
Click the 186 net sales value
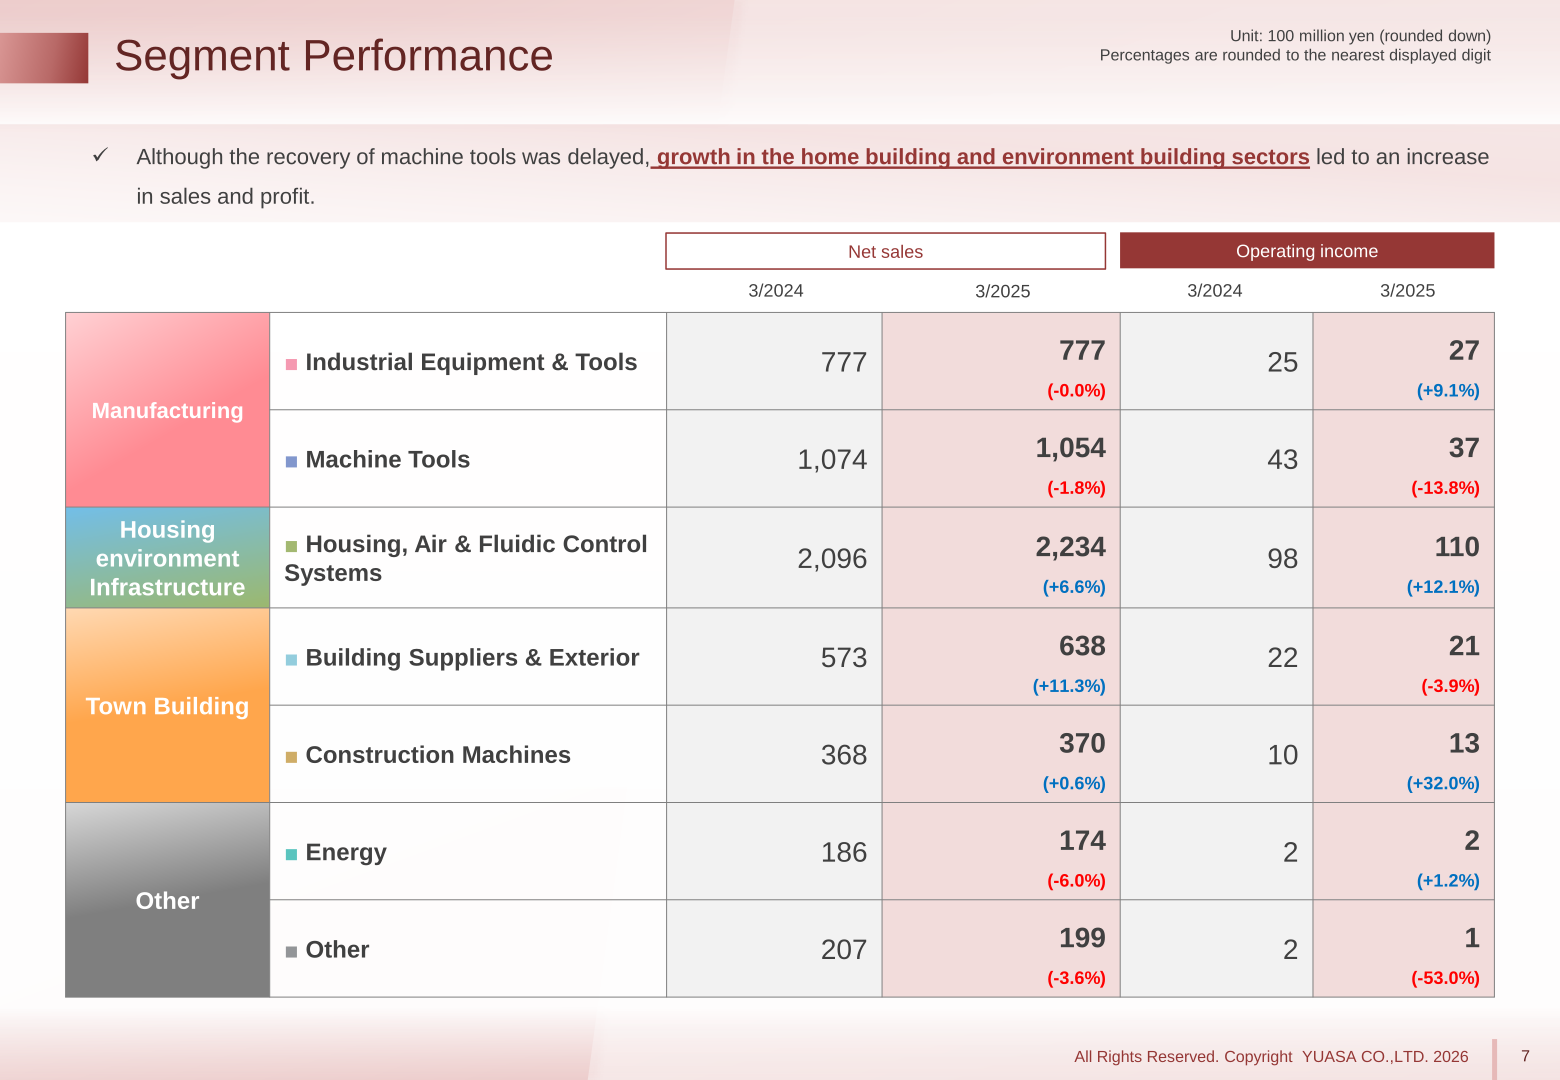click(x=844, y=852)
